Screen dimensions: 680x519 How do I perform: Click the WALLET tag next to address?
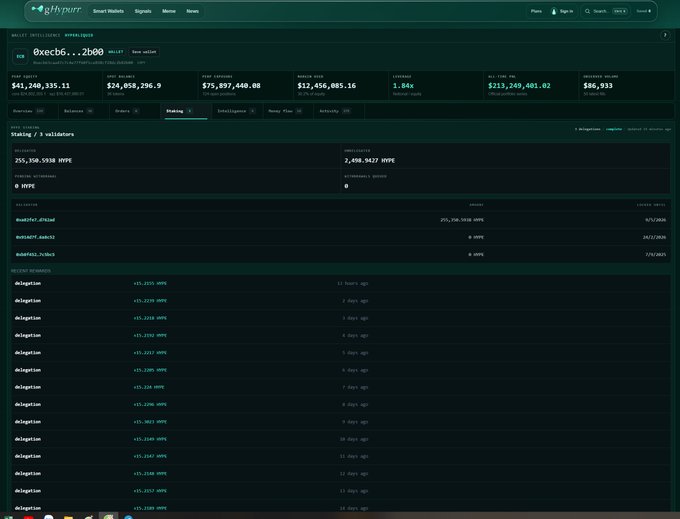click(x=115, y=52)
